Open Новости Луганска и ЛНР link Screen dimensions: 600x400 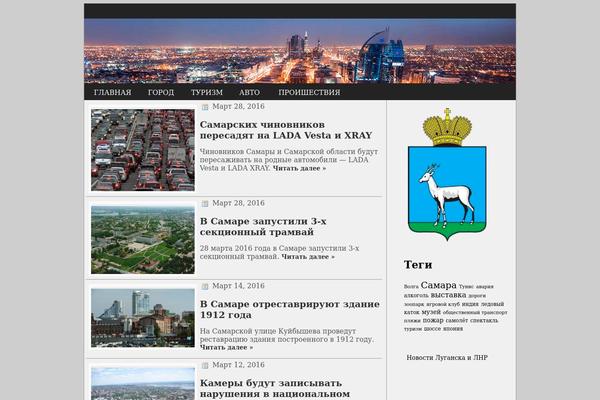[x=447, y=358]
